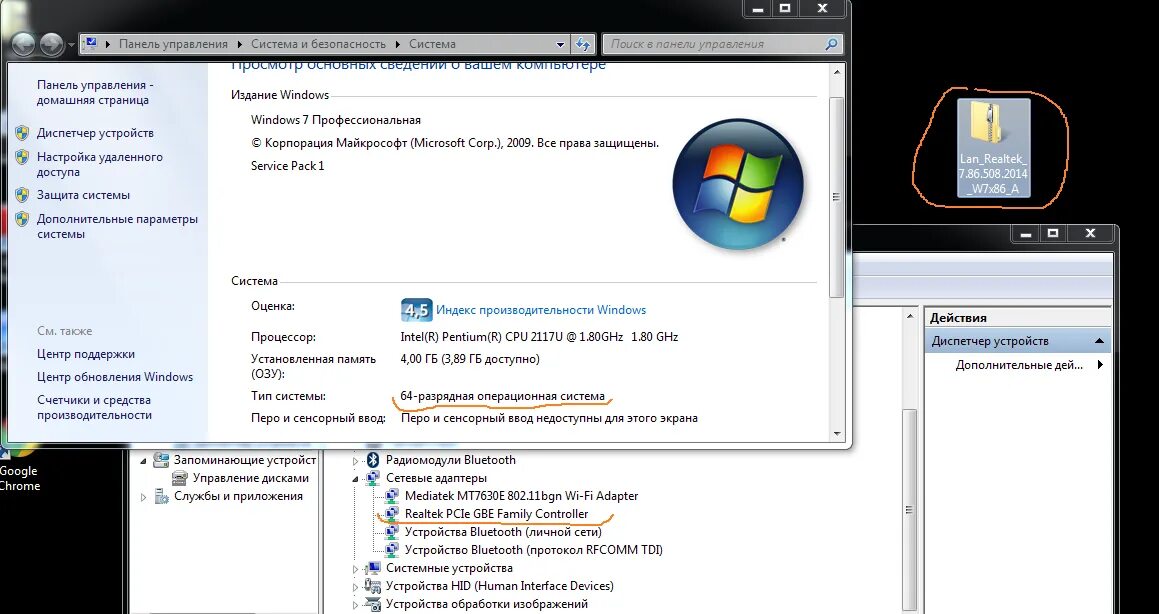Image resolution: width=1159 pixels, height=614 pixels.
Task: Click 64-разрядная операционная система text
Action: (503, 396)
